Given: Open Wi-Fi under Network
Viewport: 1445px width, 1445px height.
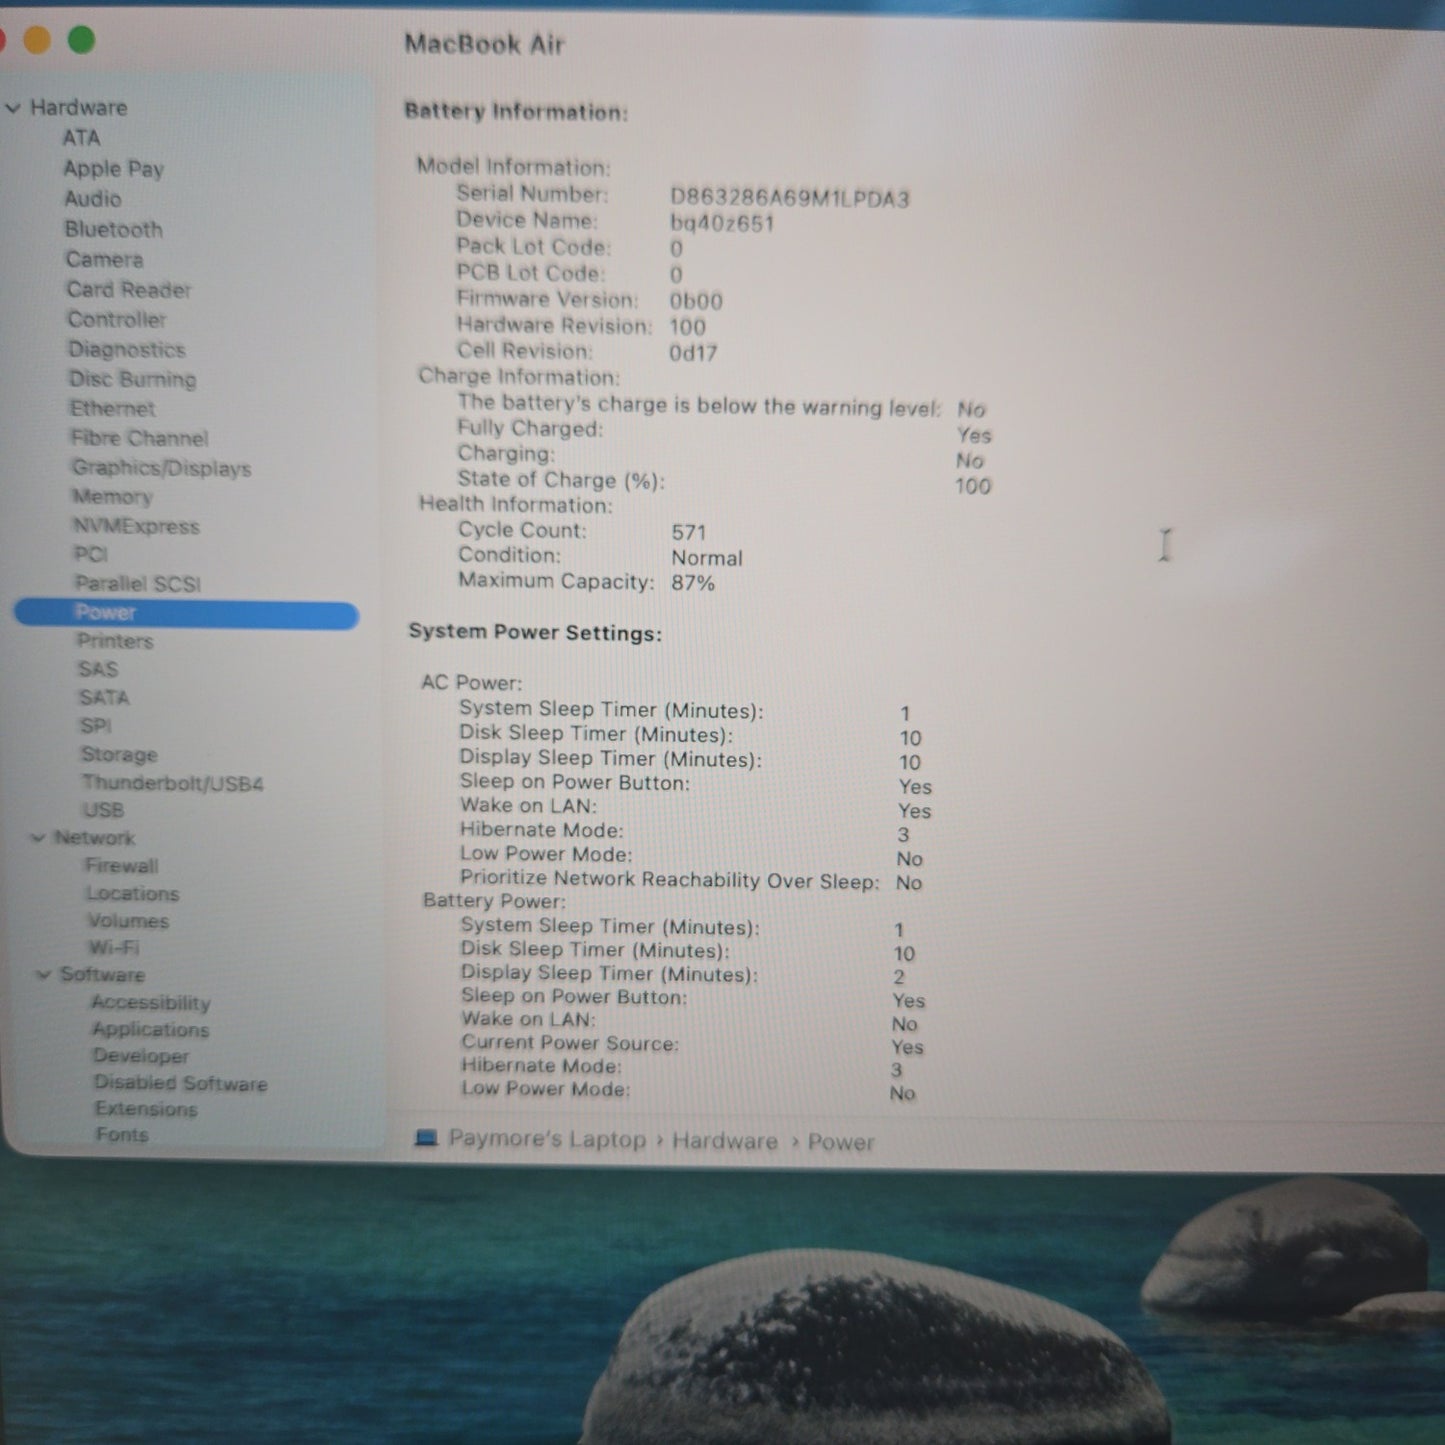Looking at the screenshot, I should click(x=114, y=948).
